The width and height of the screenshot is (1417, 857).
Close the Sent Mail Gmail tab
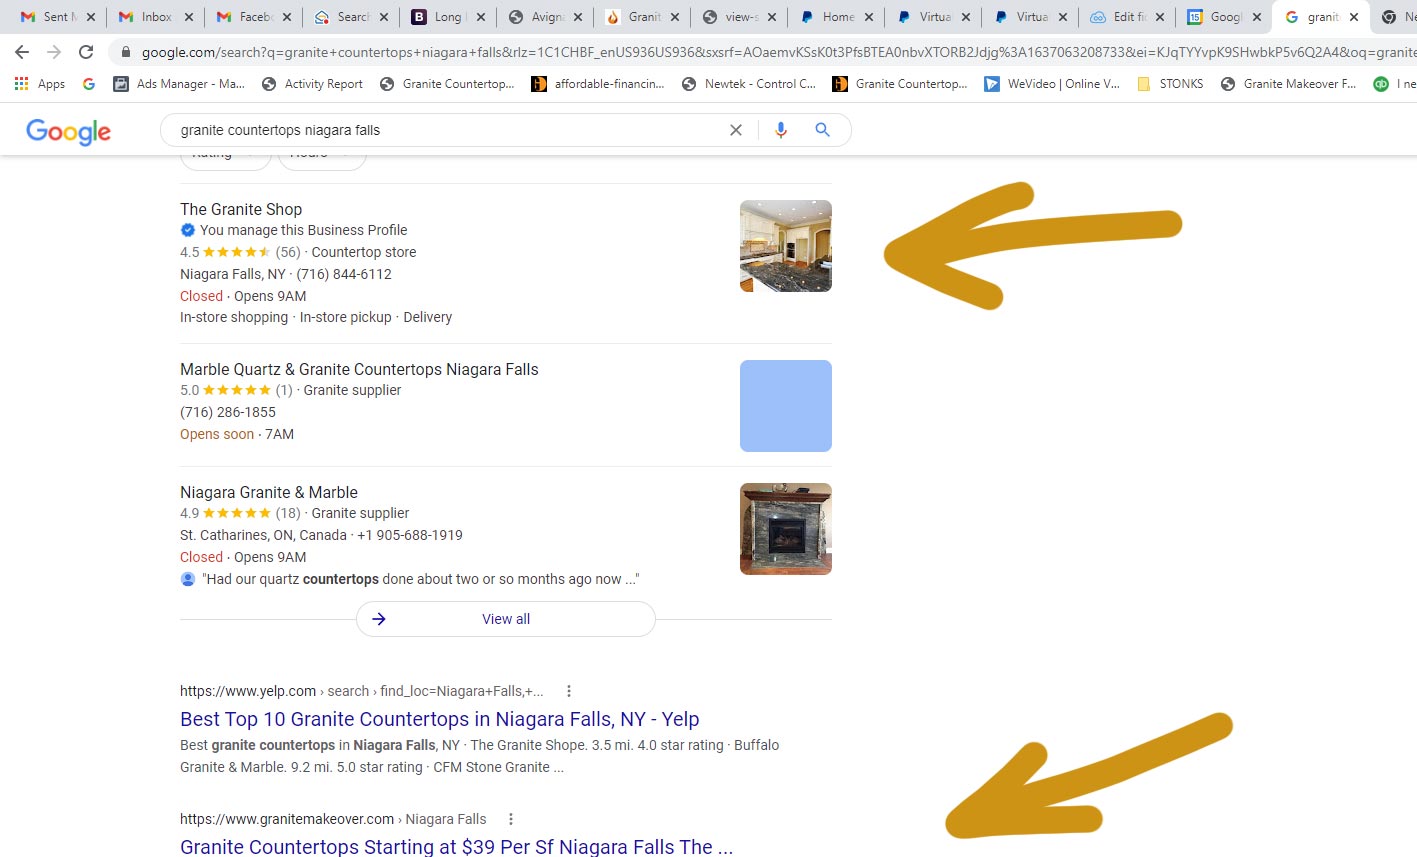[91, 17]
